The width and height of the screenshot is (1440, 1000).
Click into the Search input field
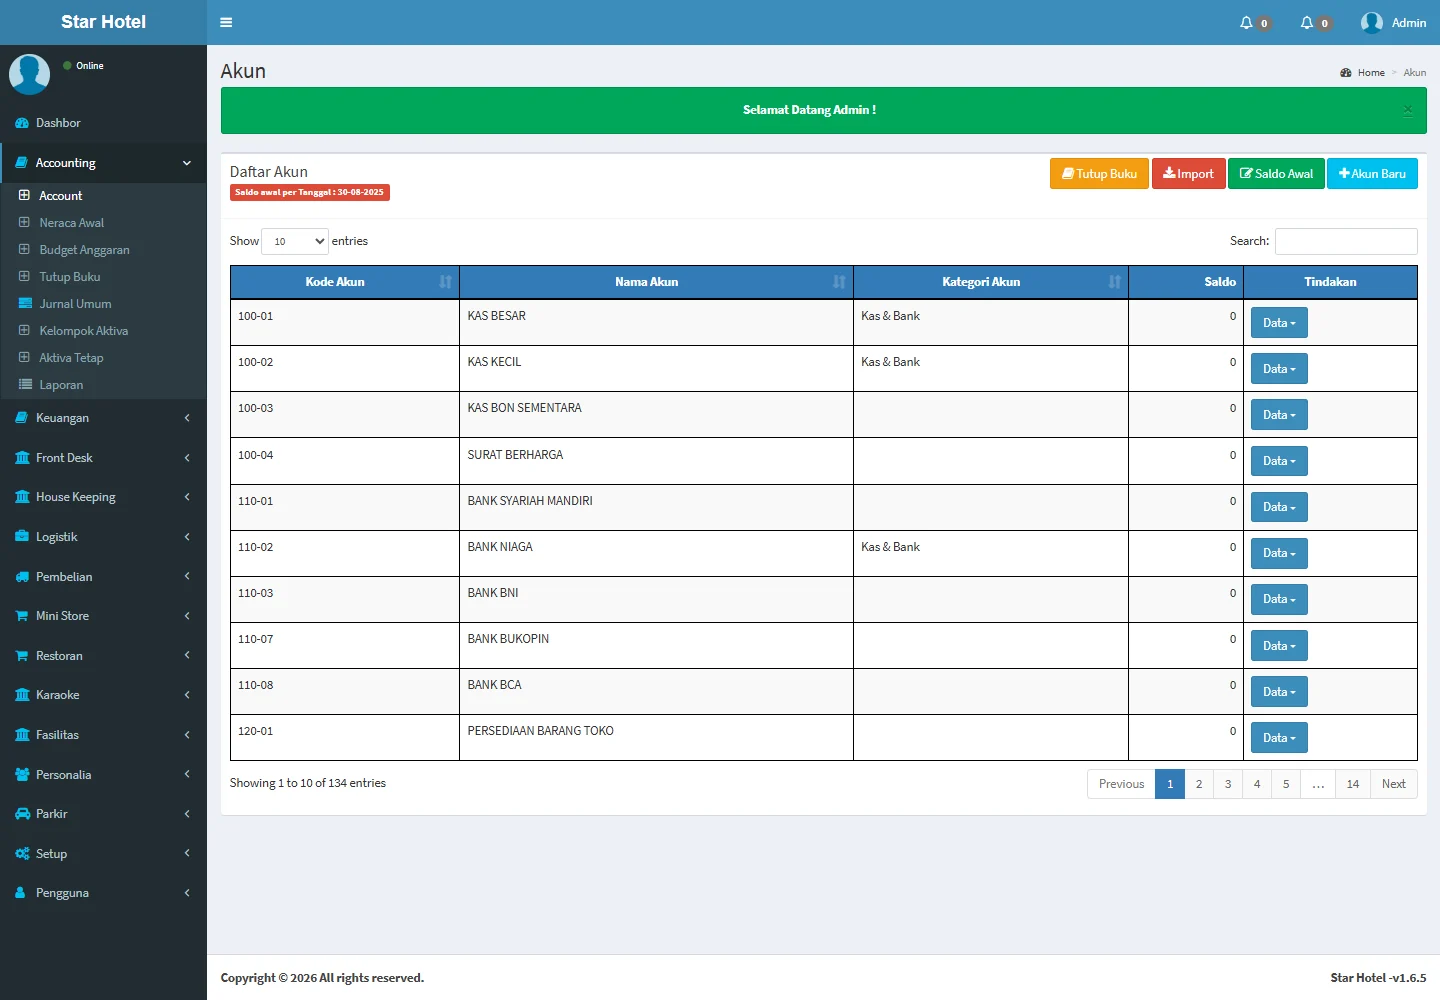[x=1346, y=241]
